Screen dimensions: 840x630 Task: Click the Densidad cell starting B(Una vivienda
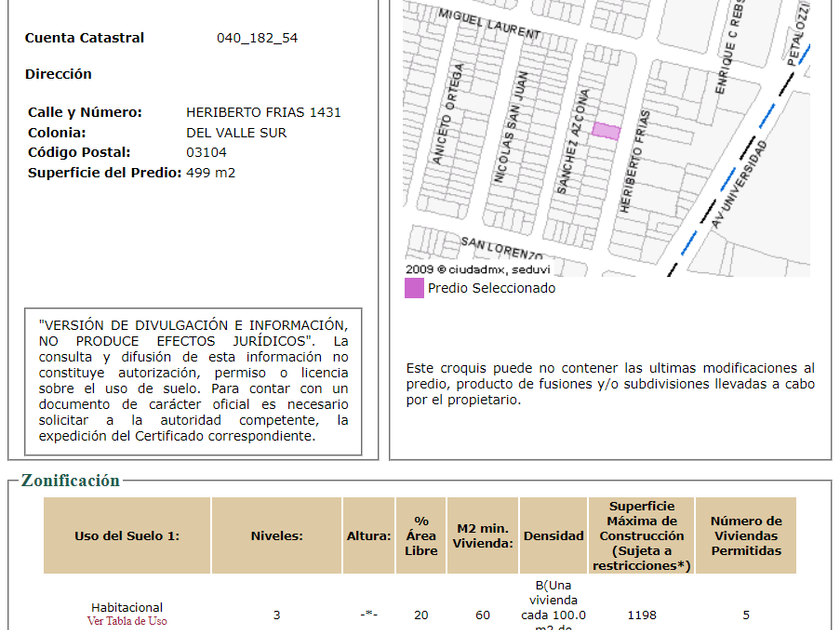(x=553, y=605)
